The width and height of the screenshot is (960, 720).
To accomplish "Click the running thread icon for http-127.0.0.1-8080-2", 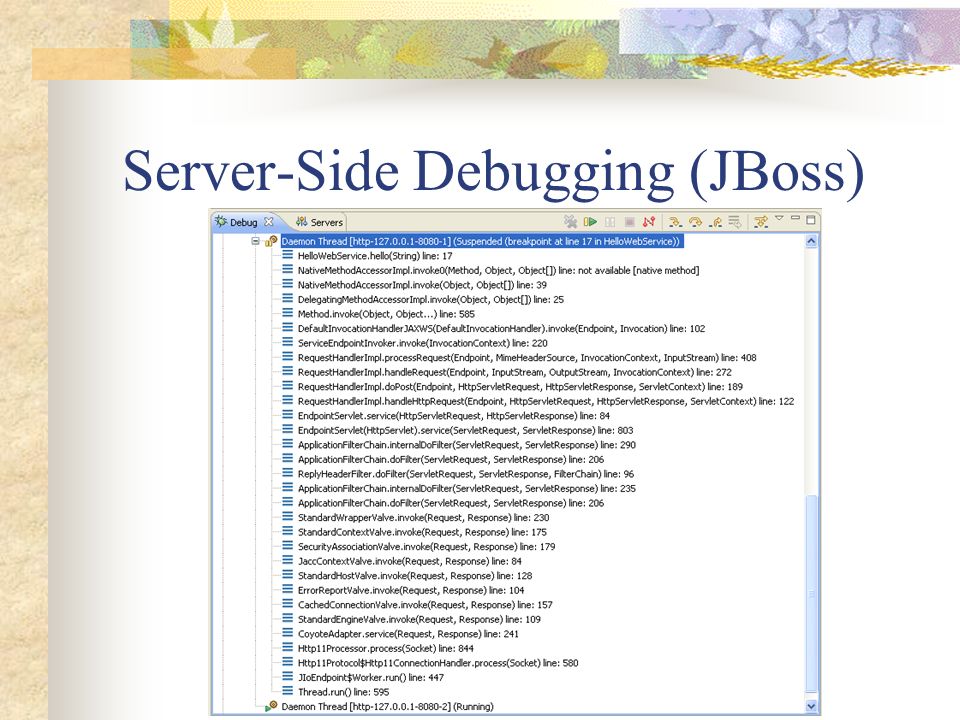I will click(271, 707).
